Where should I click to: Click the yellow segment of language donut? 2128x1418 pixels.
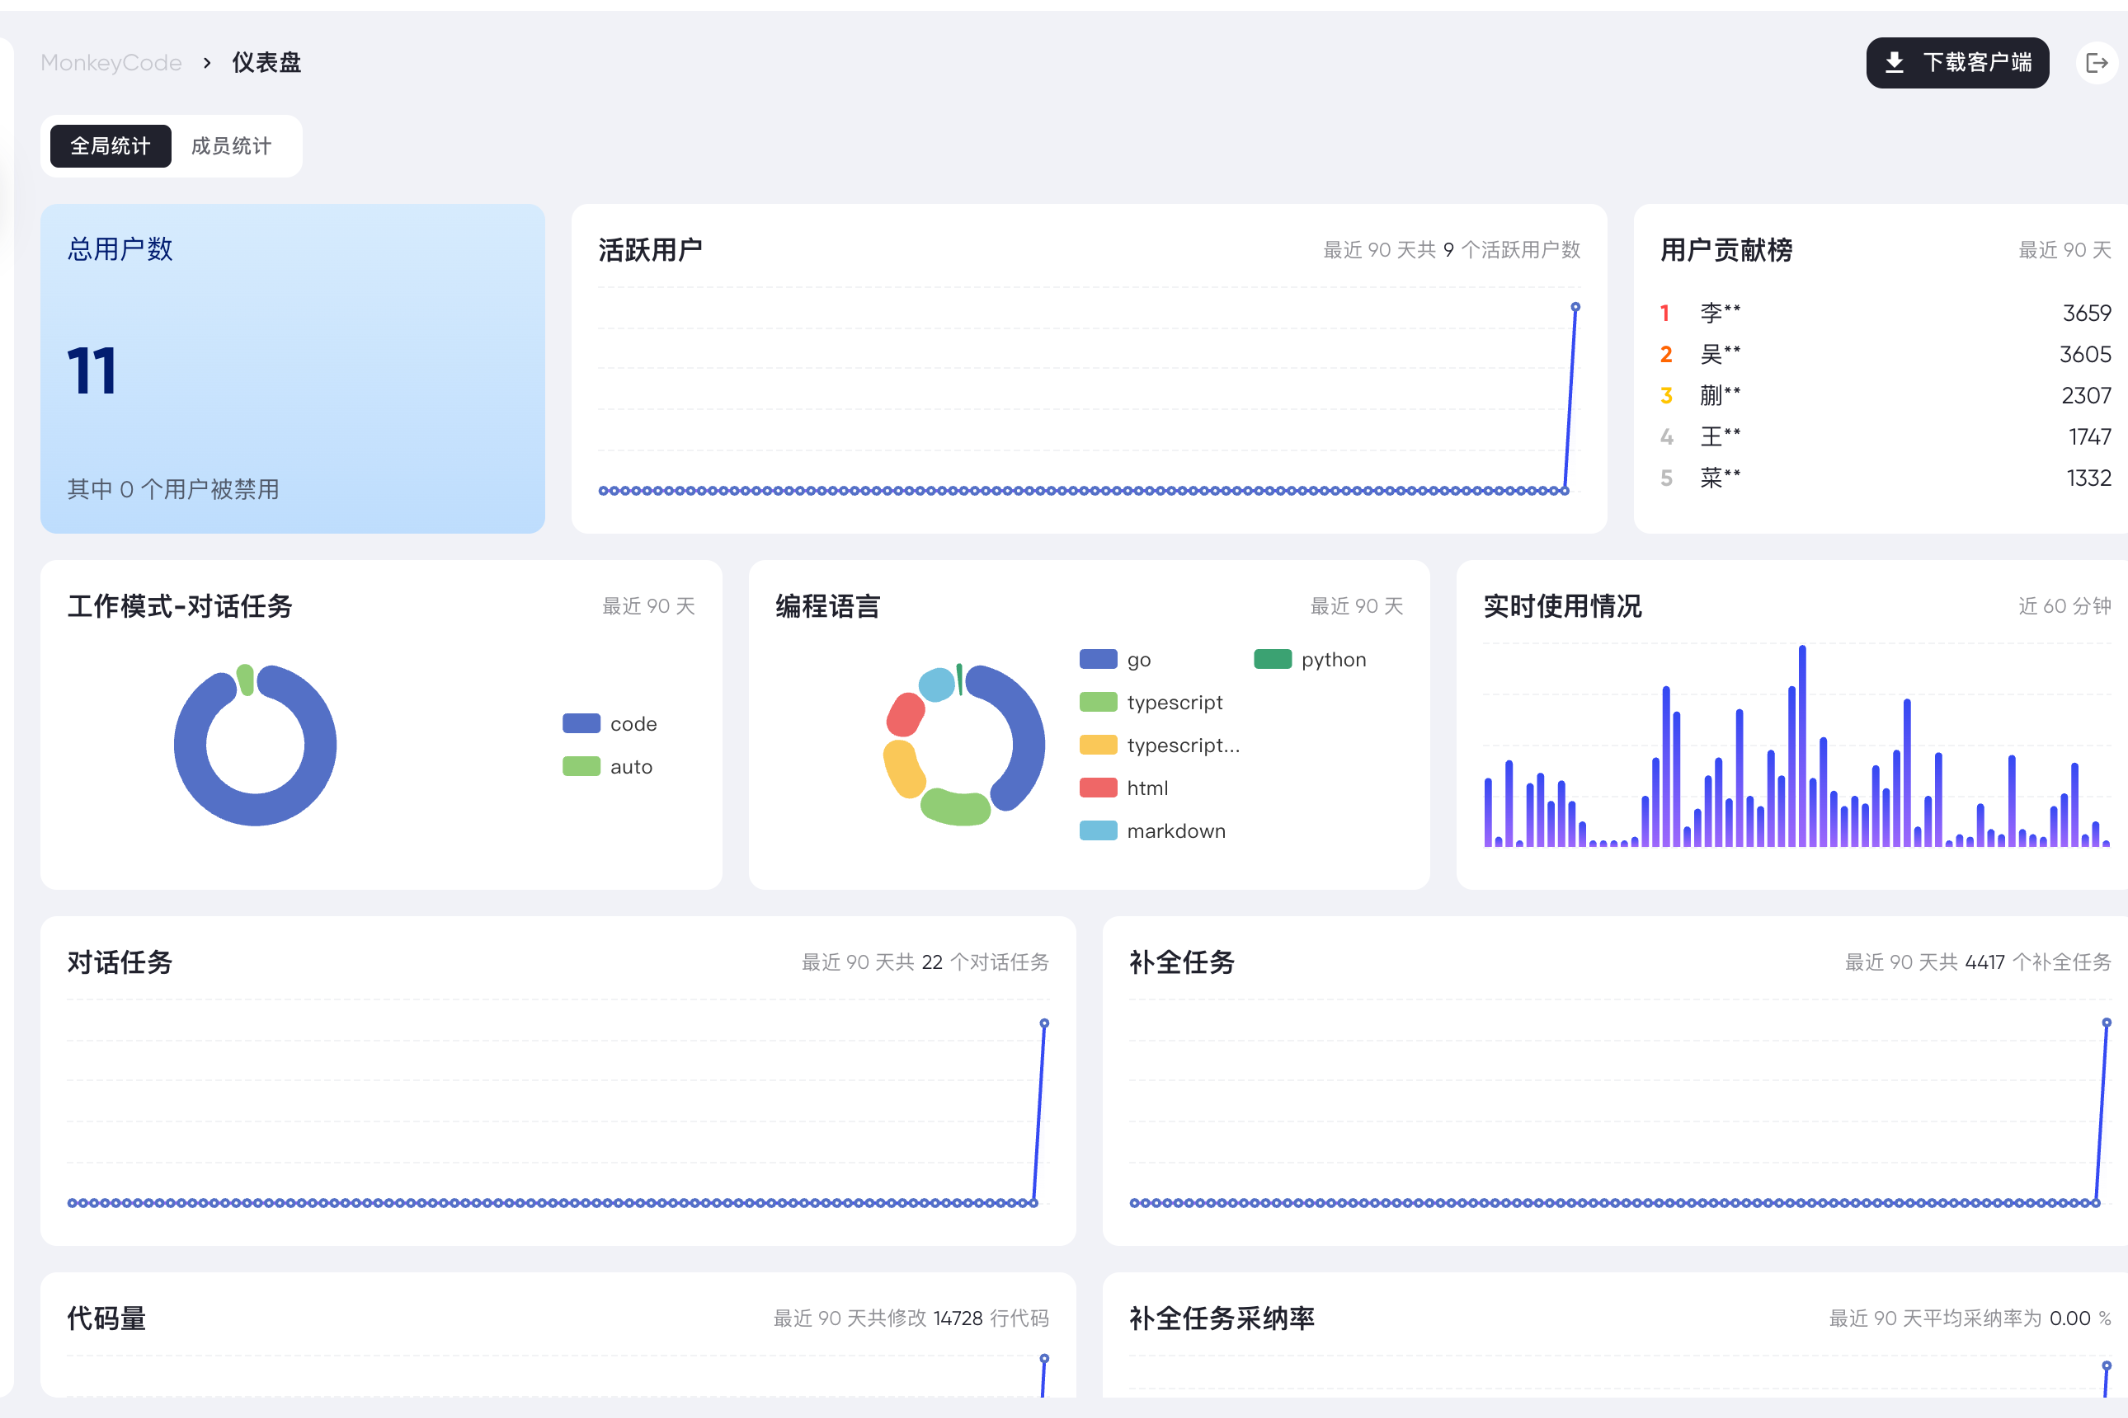click(903, 768)
